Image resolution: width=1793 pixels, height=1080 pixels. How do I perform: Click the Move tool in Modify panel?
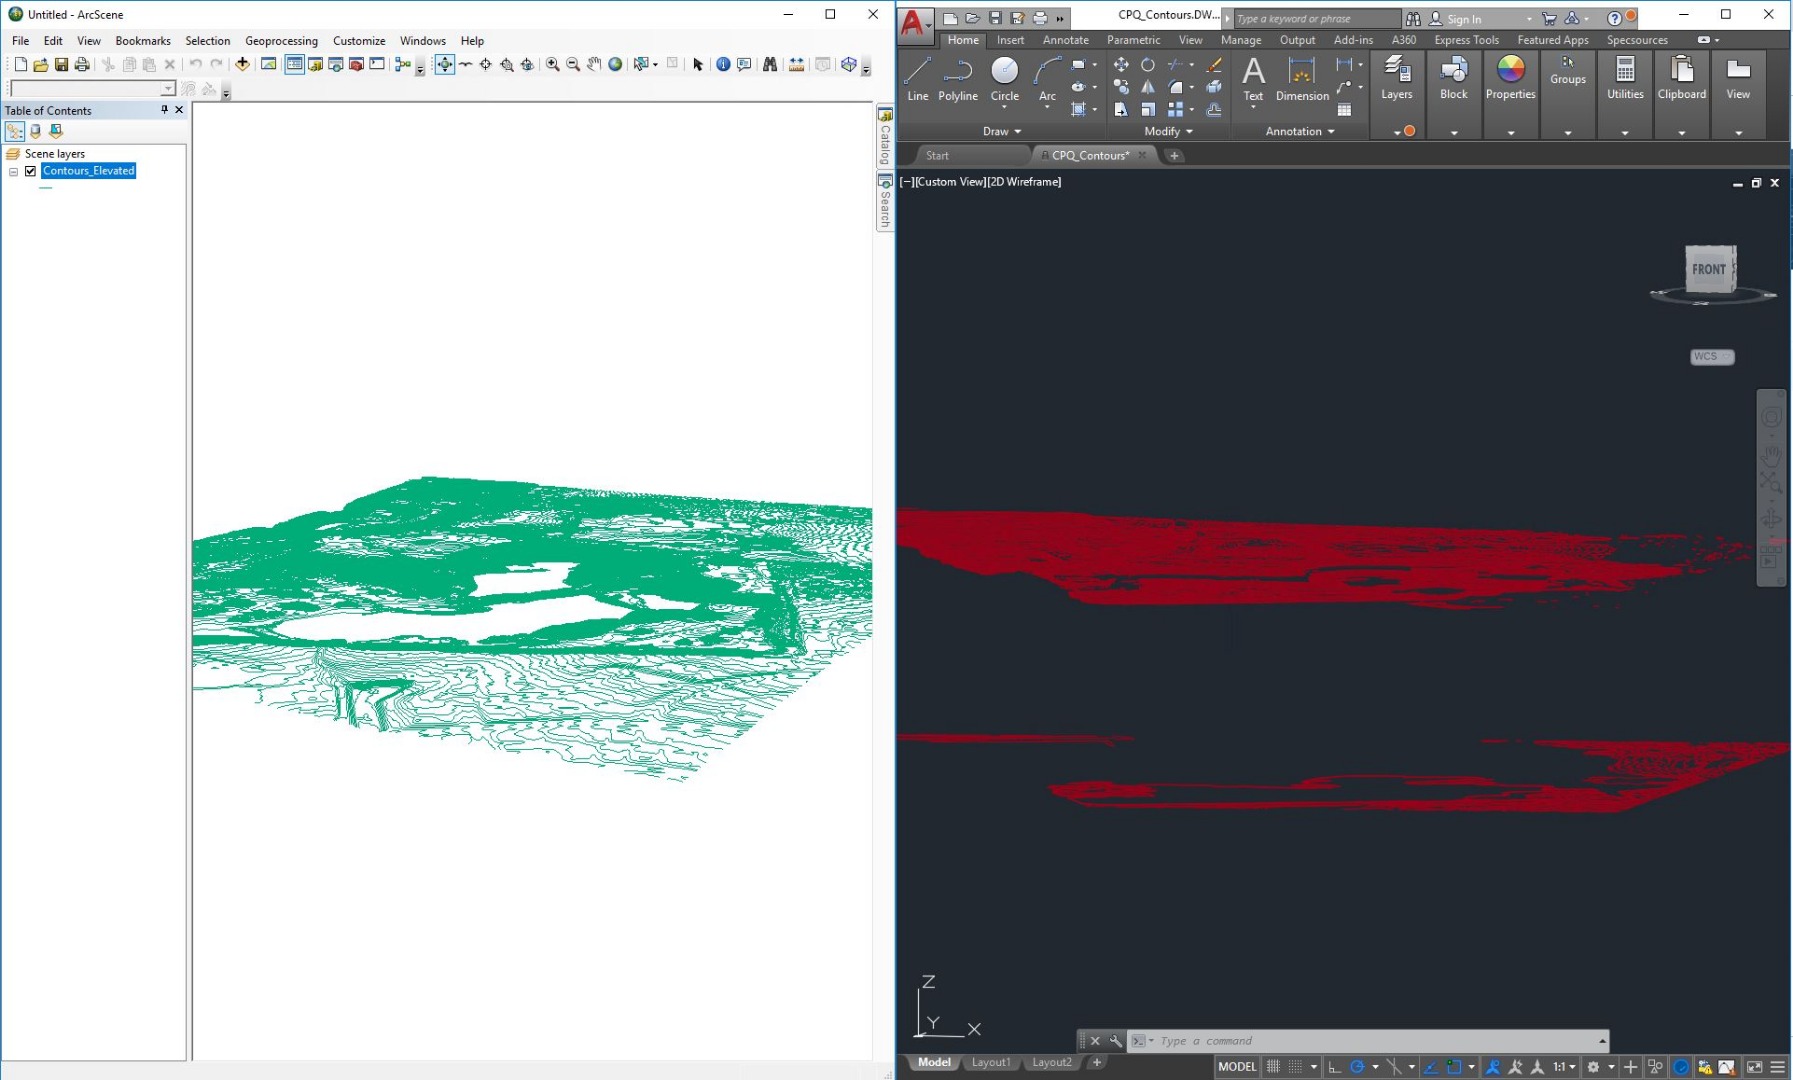click(x=1121, y=64)
